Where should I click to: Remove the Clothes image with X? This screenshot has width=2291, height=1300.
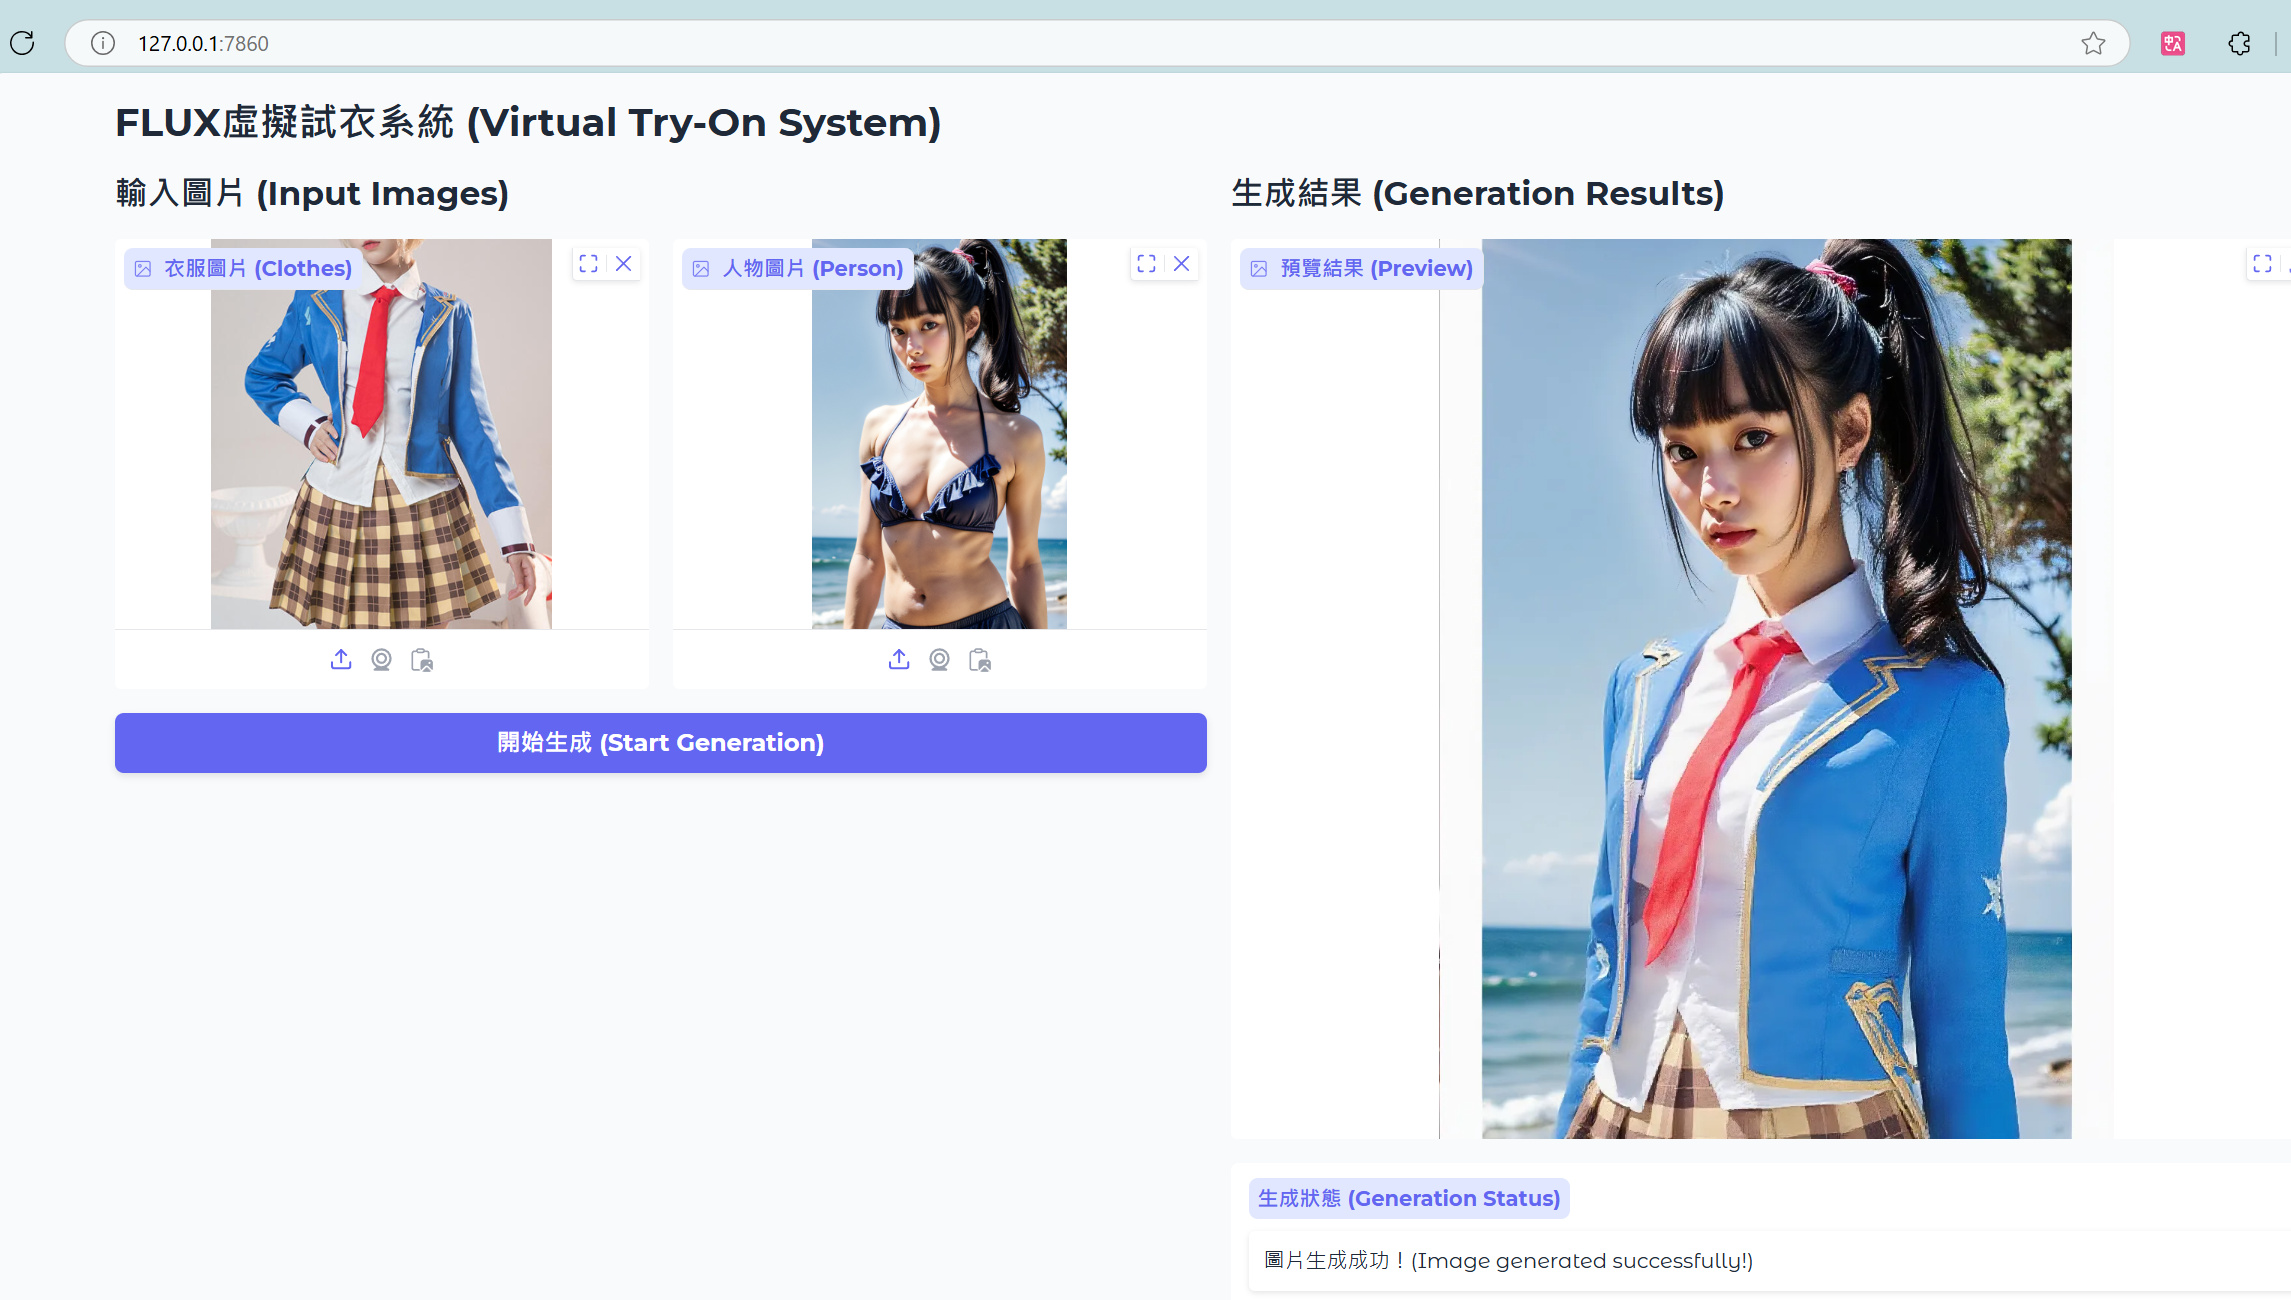[x=624, y=264]
